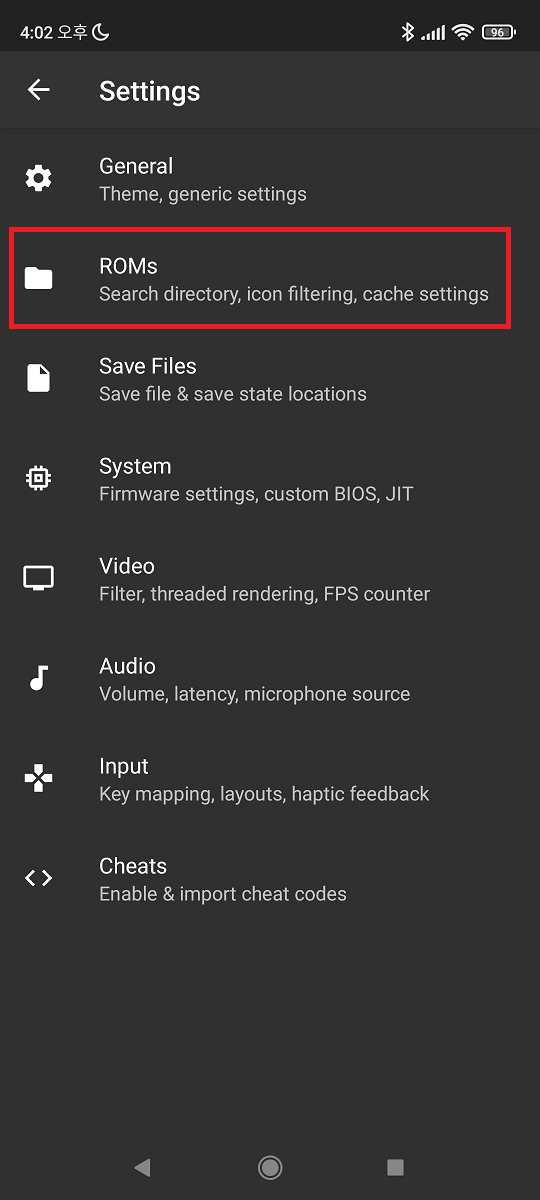Select the folder icon beside ROMs
The image size is (540, 1200).
pos(38,278)
